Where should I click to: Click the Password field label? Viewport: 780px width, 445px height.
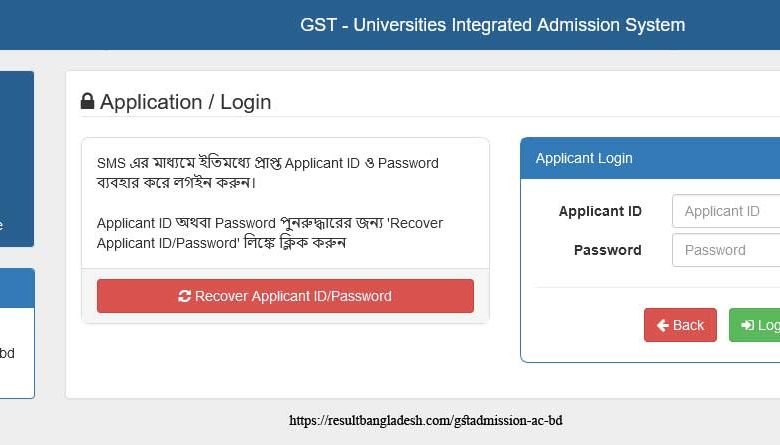click(x=607, y=250)
